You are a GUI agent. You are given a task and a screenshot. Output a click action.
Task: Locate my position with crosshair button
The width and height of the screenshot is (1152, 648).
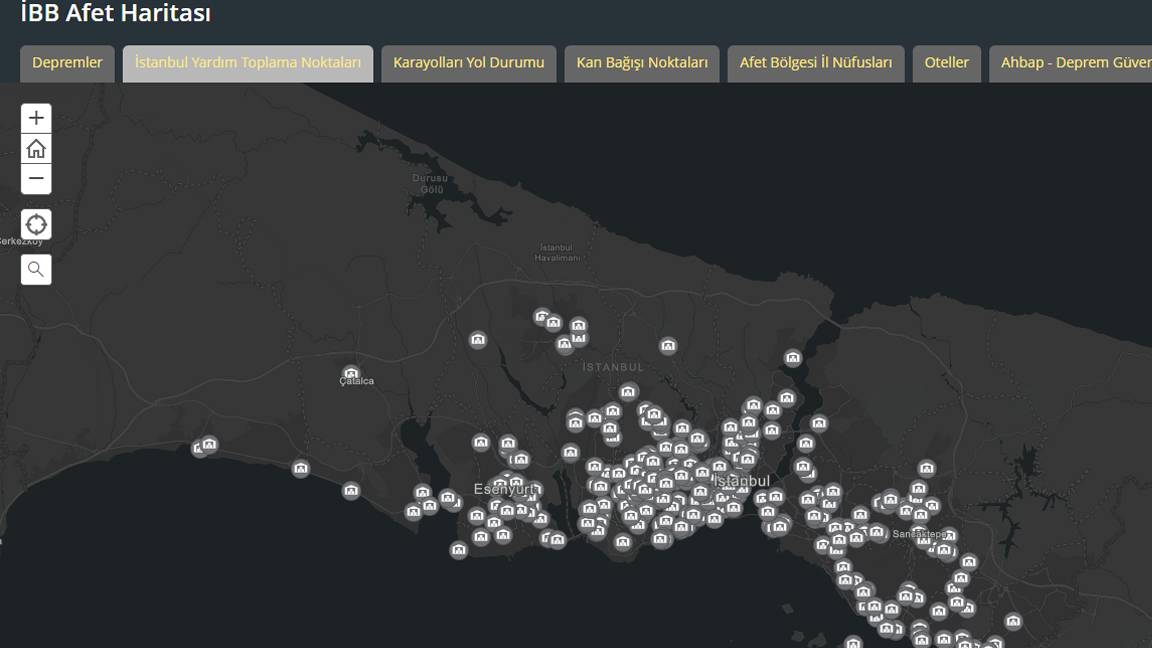pos(36,224)
